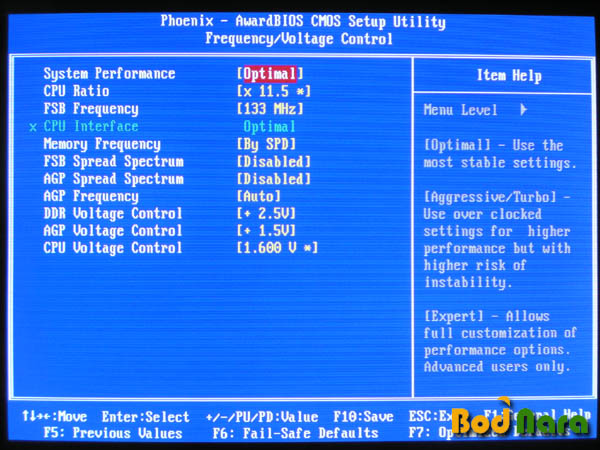Toggle AGP Spread Spectrum Disabled value
The width and height of the screenshot is (600, 450).
(274, 179)
